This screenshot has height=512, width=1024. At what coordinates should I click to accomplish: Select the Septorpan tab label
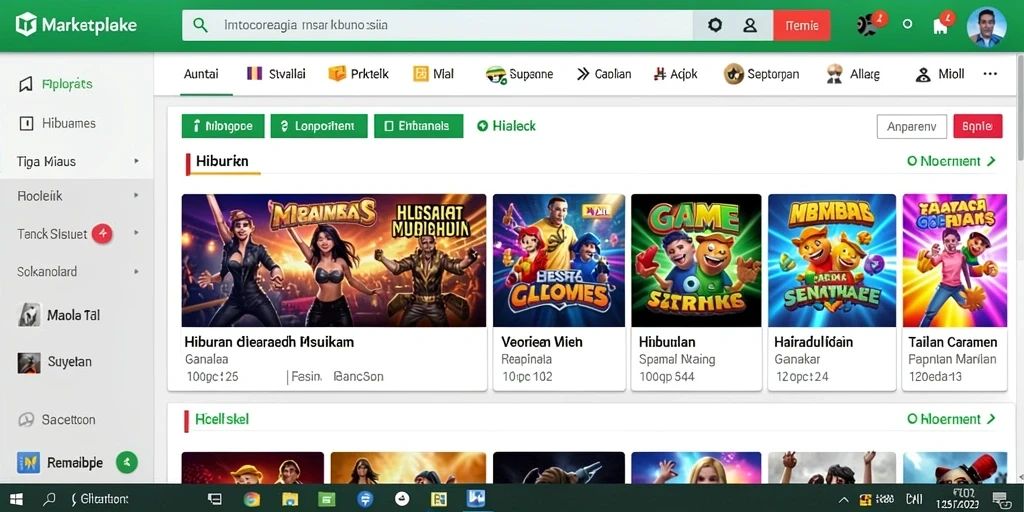point(773,74)
